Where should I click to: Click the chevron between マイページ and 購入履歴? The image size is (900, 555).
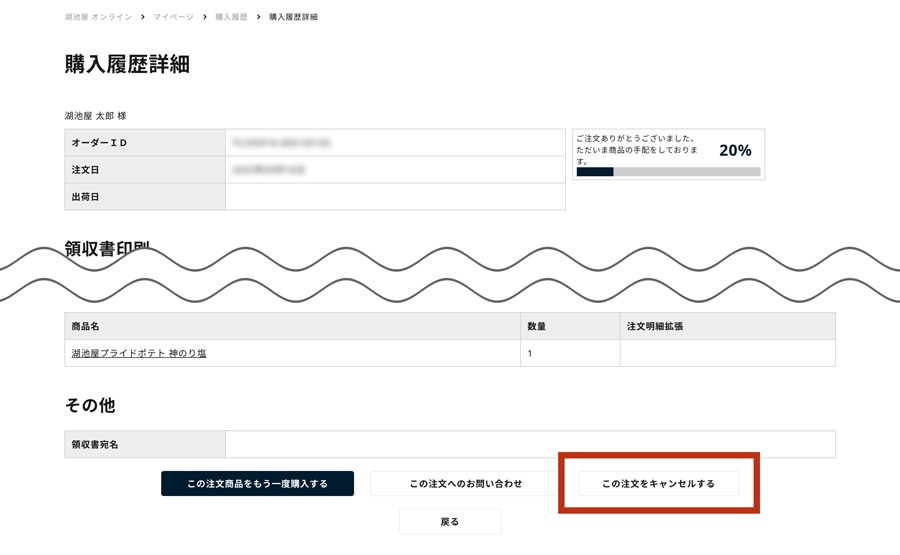(205, 17)
